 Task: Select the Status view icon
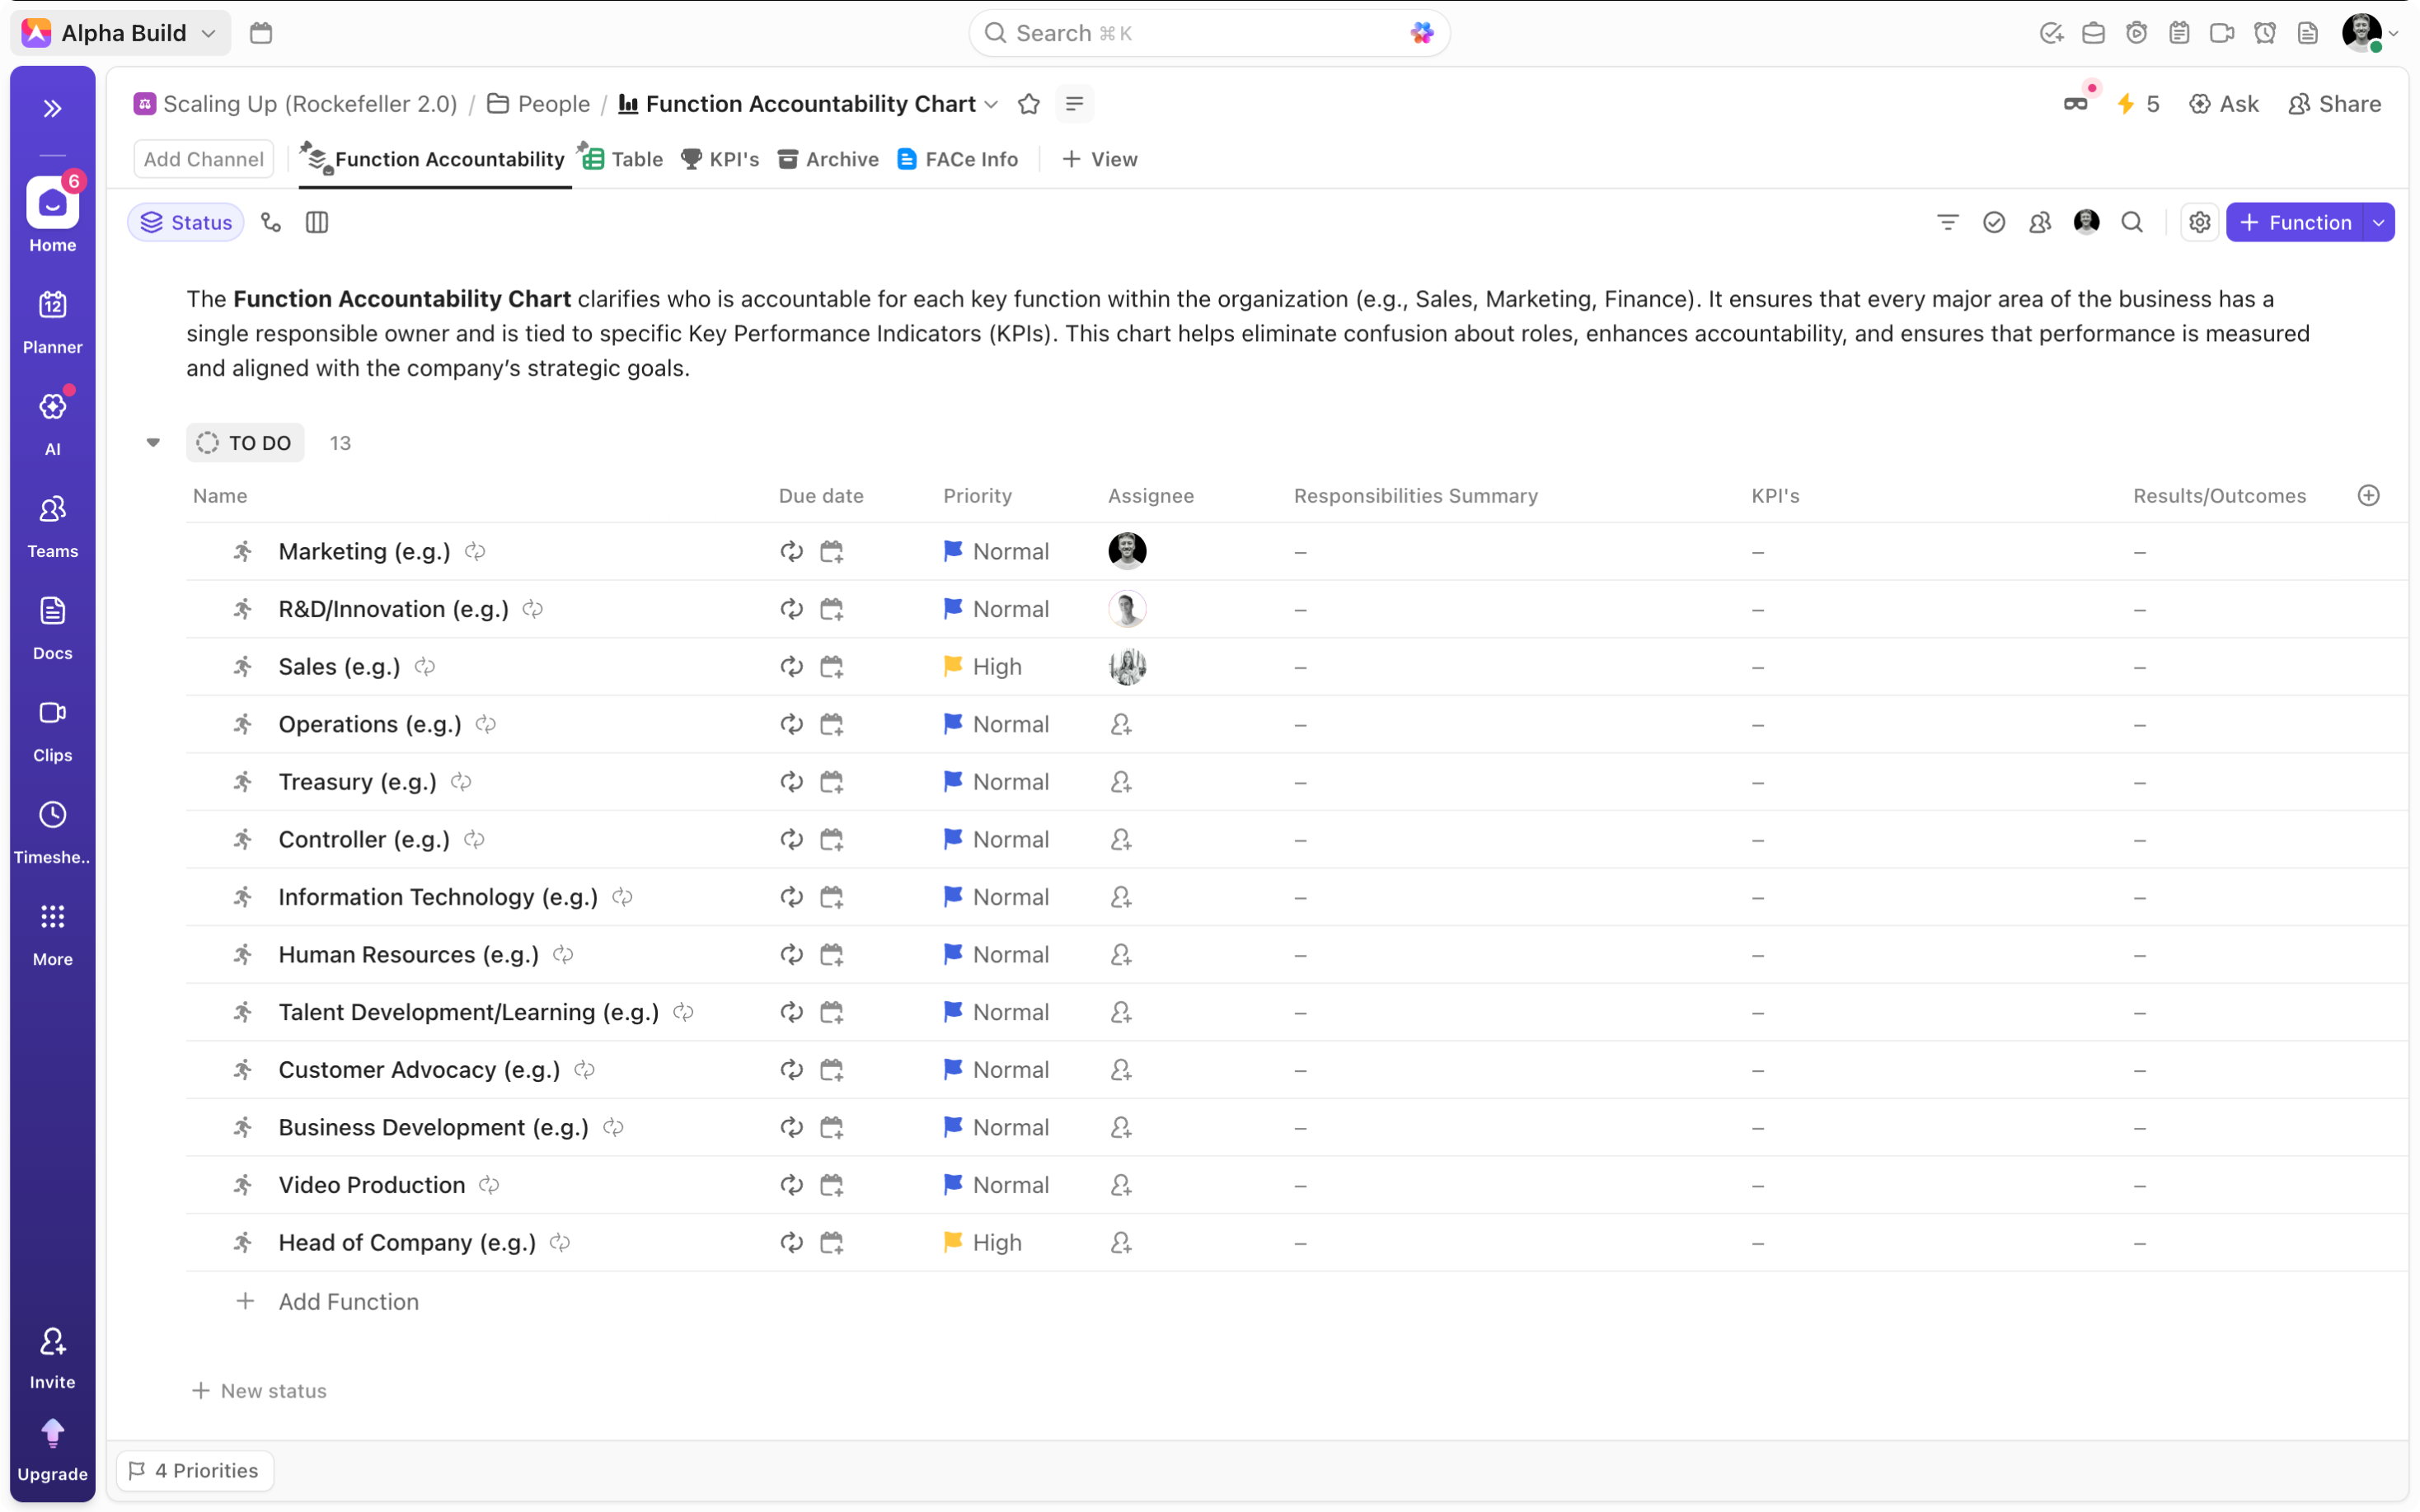[185, 221]
